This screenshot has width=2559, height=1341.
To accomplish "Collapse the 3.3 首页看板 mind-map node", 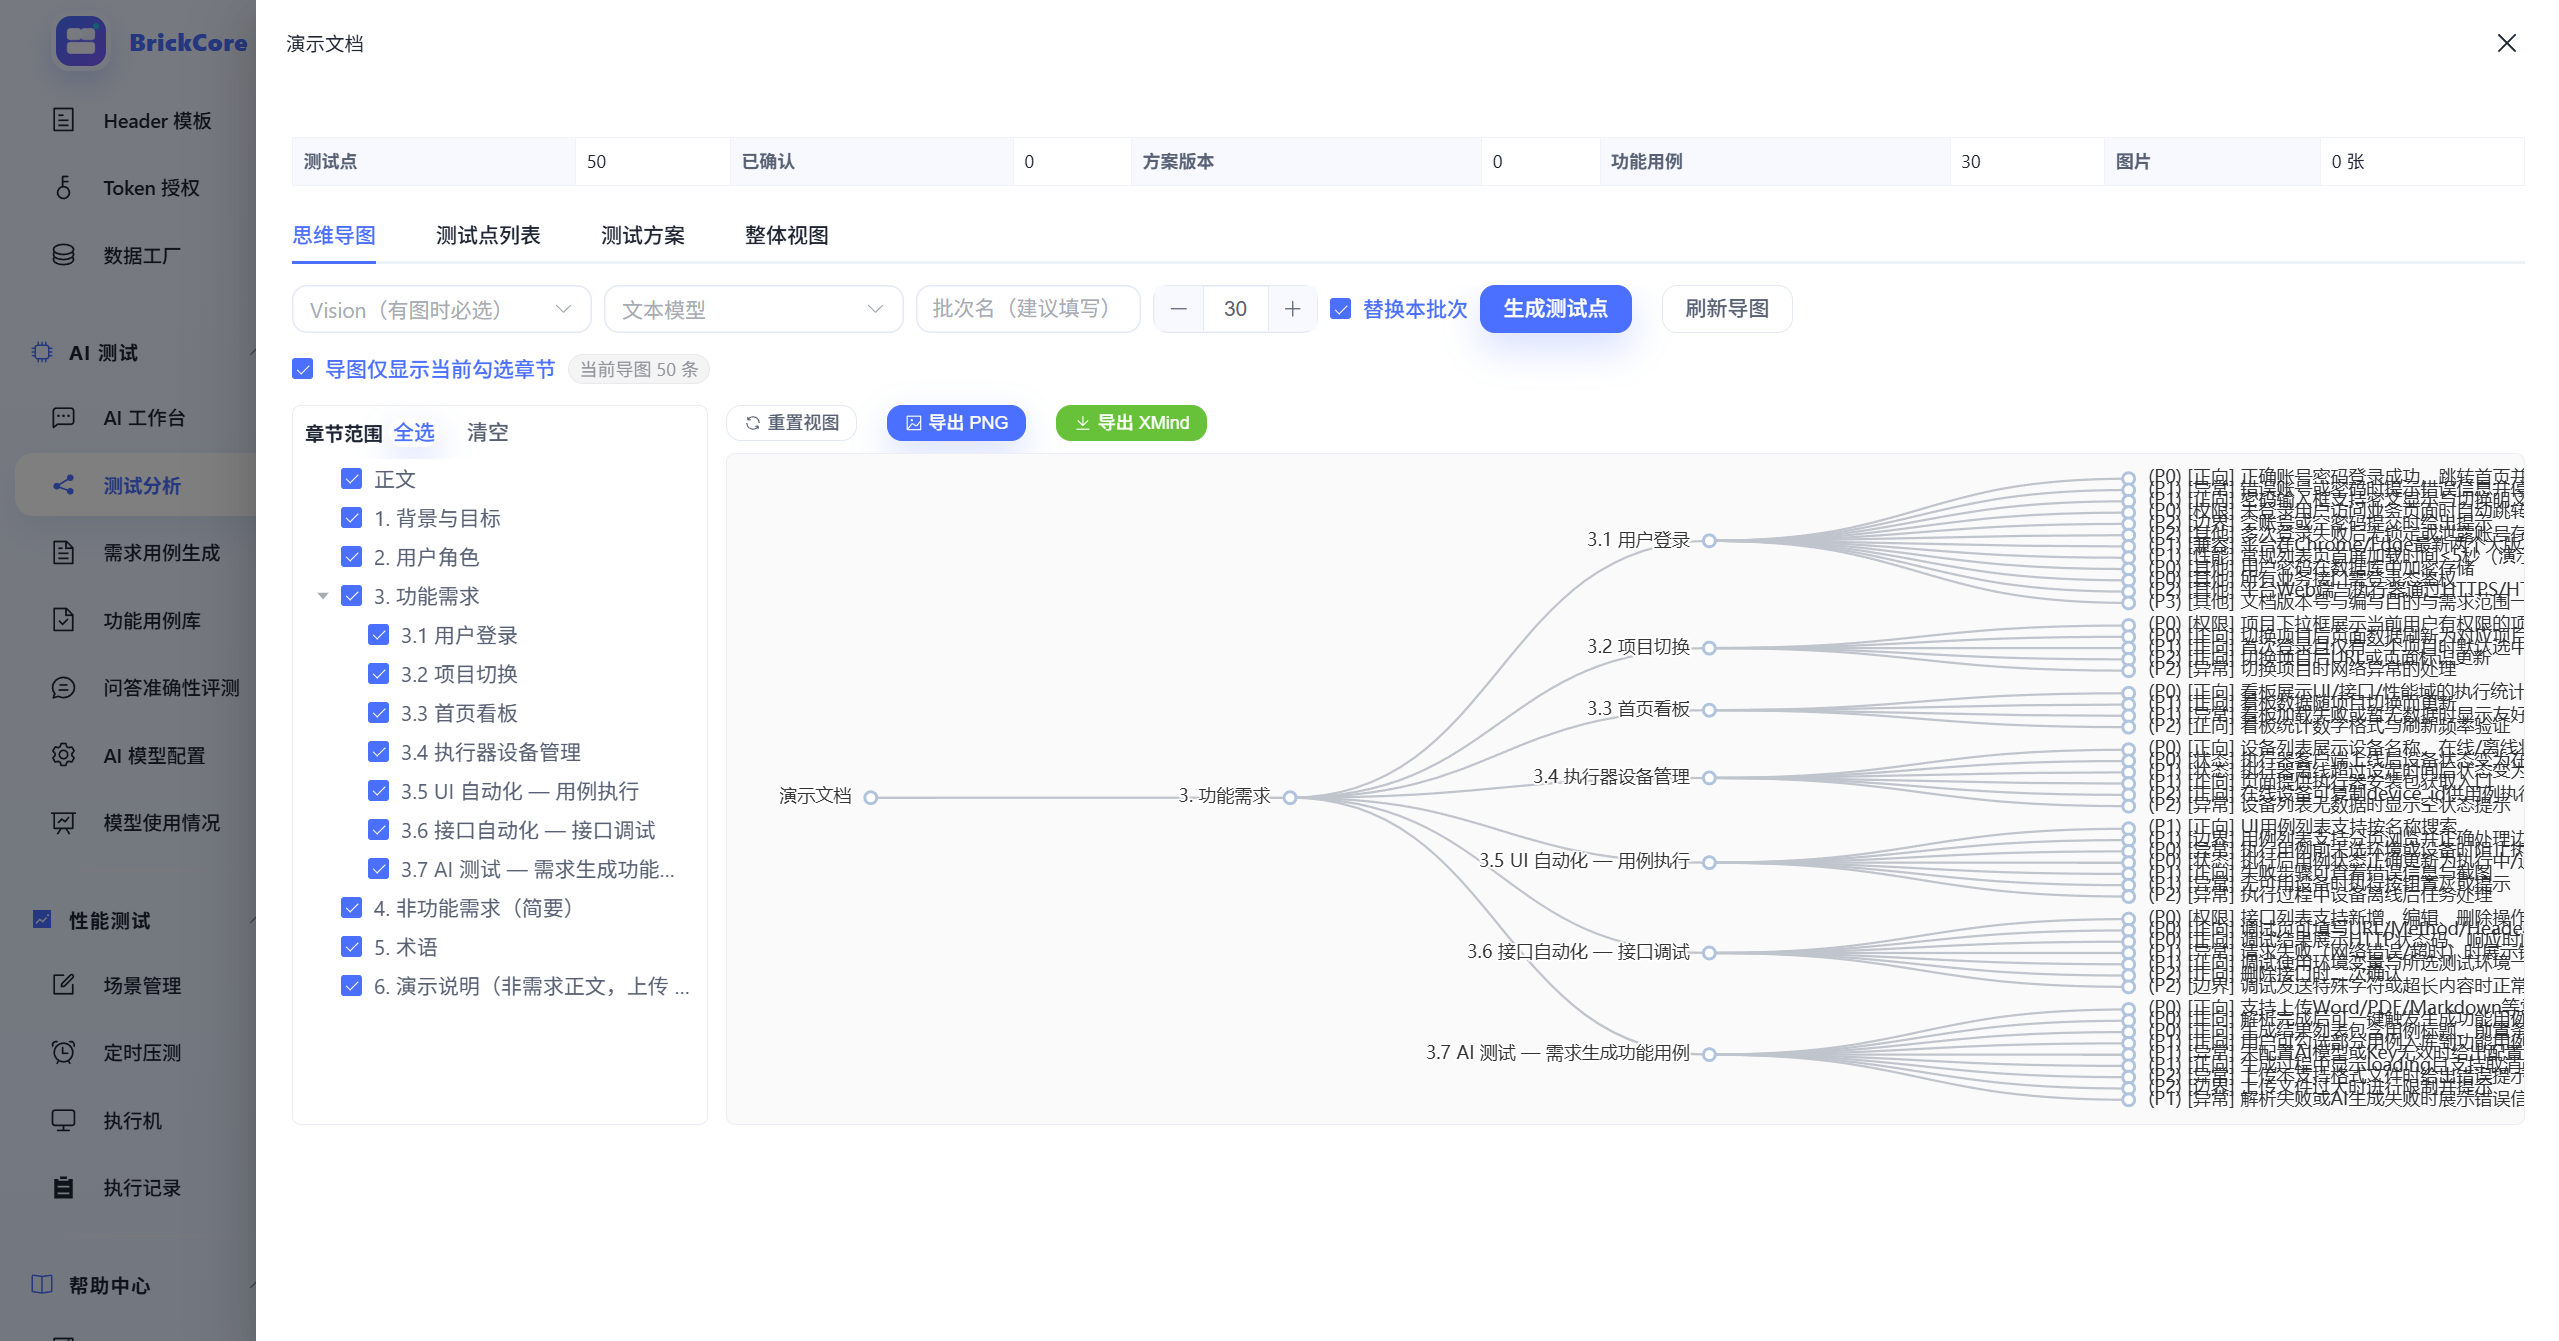I will coord(1709,710).
